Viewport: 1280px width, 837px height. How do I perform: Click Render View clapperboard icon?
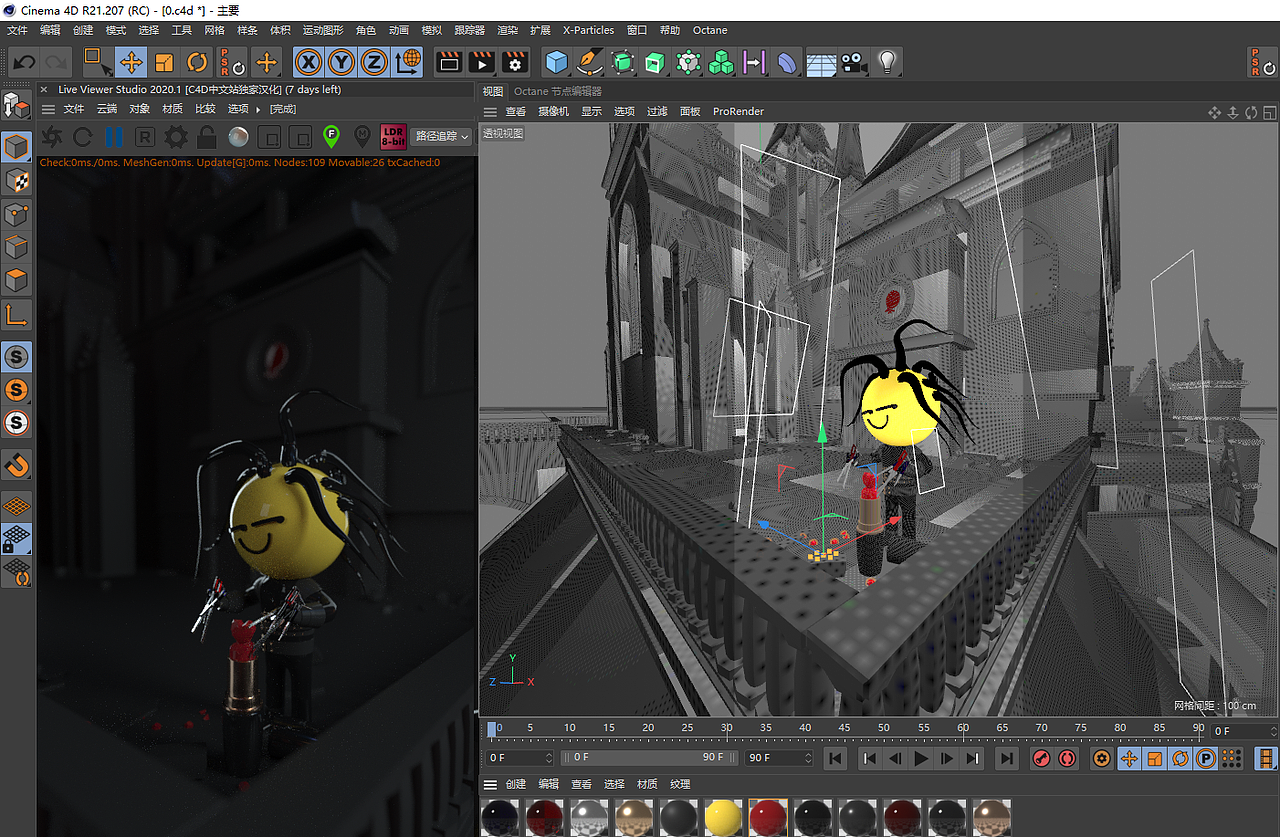click(449, 62)
